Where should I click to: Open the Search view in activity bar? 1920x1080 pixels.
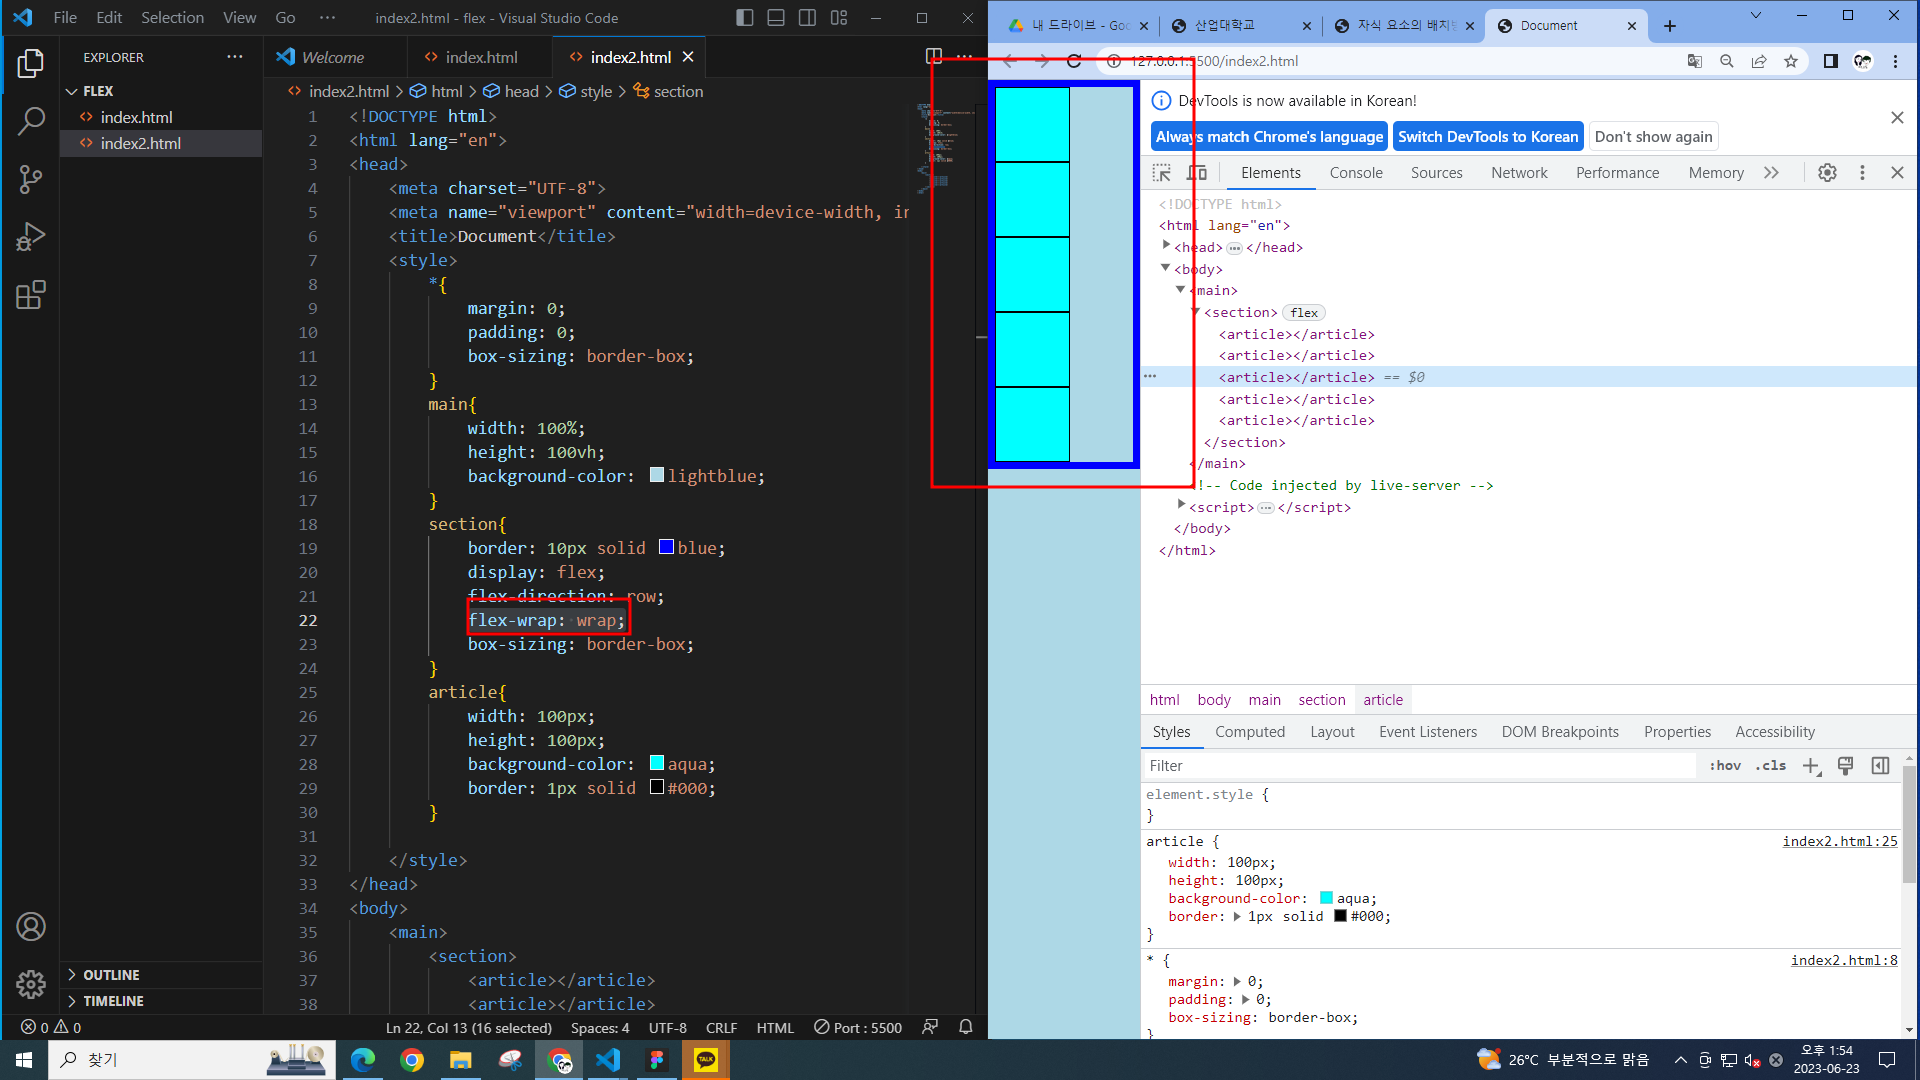30,121
